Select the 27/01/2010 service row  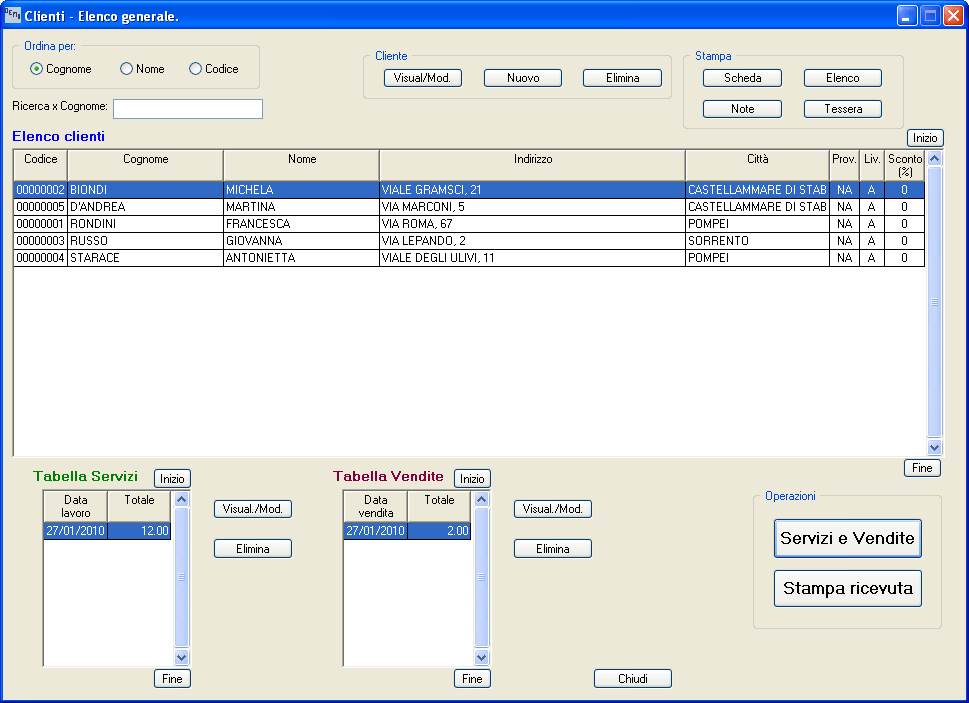coord(107,531)
